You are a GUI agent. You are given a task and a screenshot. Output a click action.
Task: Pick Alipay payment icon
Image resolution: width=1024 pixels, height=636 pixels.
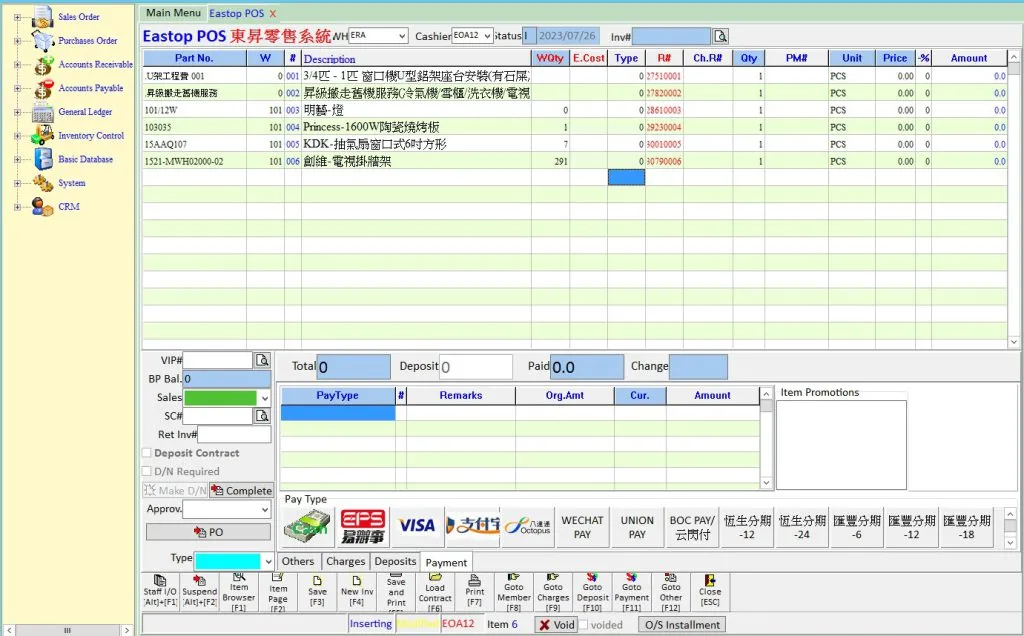click(472, 526)
